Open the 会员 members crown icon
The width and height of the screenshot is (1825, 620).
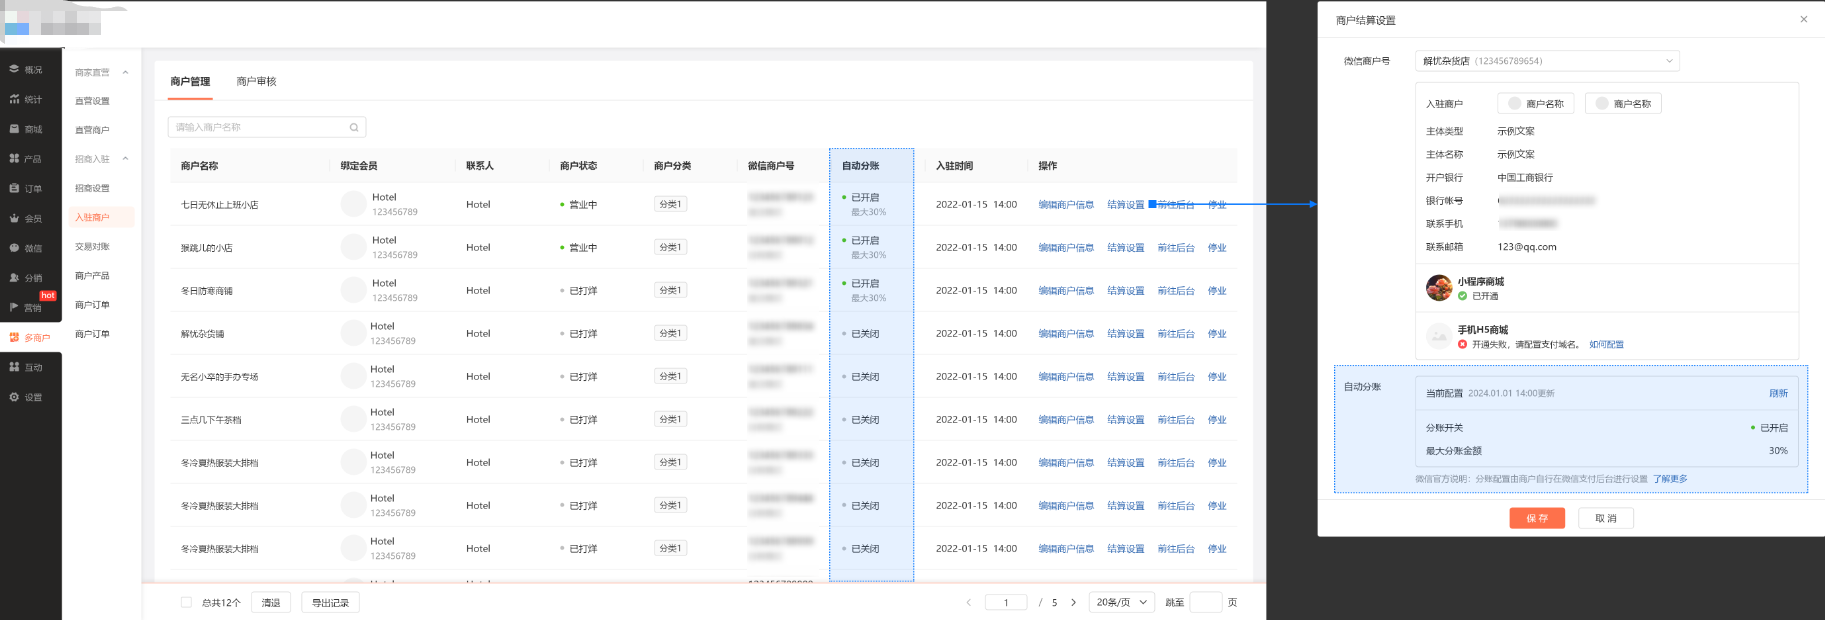tap(14, 218)
